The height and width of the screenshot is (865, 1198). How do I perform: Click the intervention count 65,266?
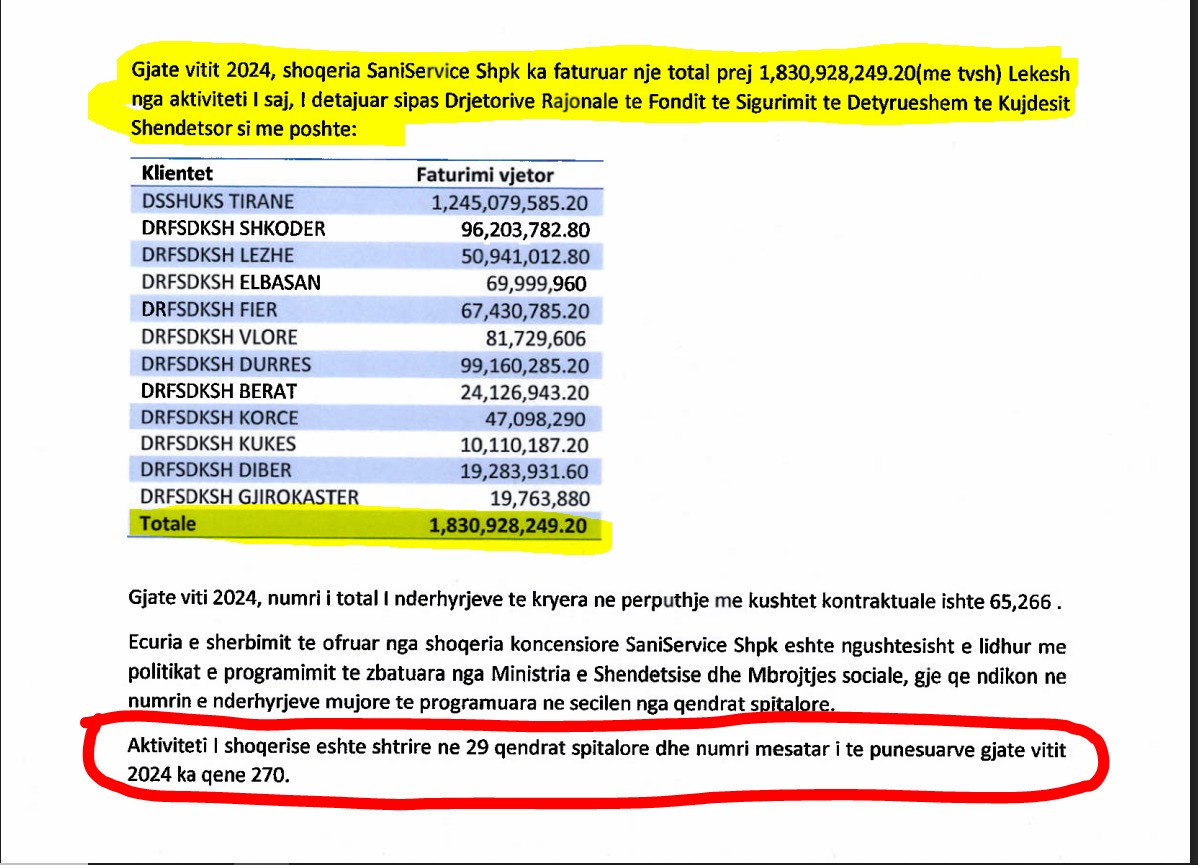(1020, 601)
